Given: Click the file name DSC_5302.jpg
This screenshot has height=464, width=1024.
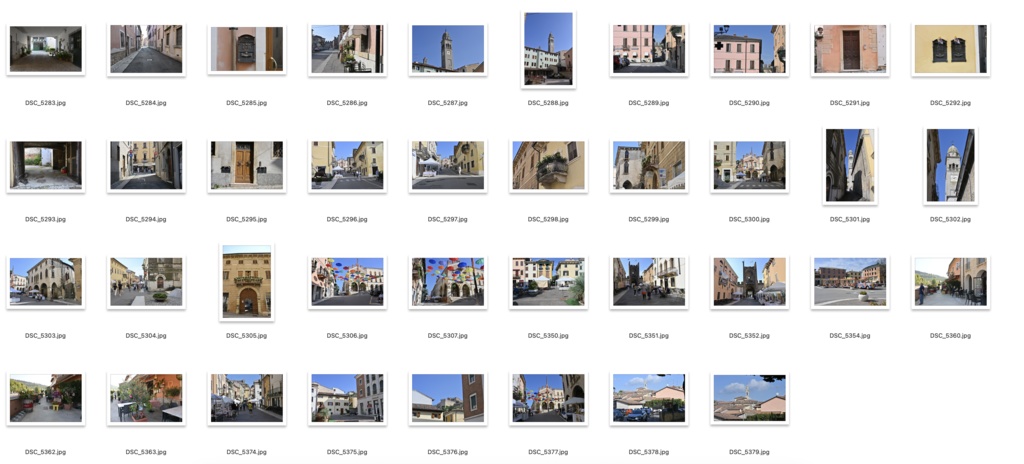Looking at the screenshot, I should pyautogui.click(x=951, y=220).
